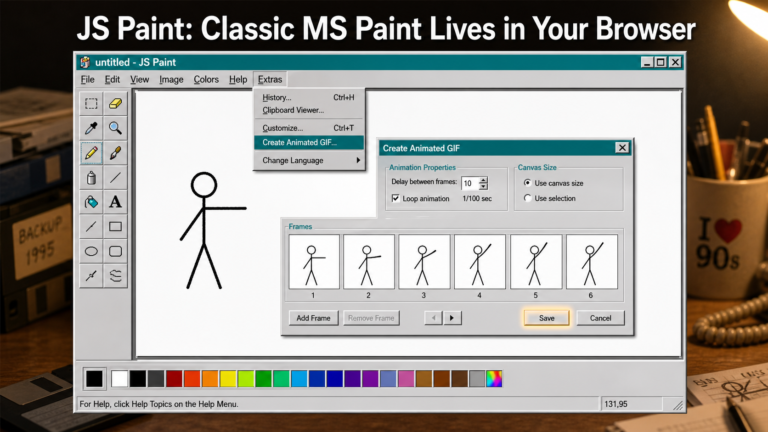
Task: Decrease delay between frames with down arrow
Action: (x=483, y=187)
